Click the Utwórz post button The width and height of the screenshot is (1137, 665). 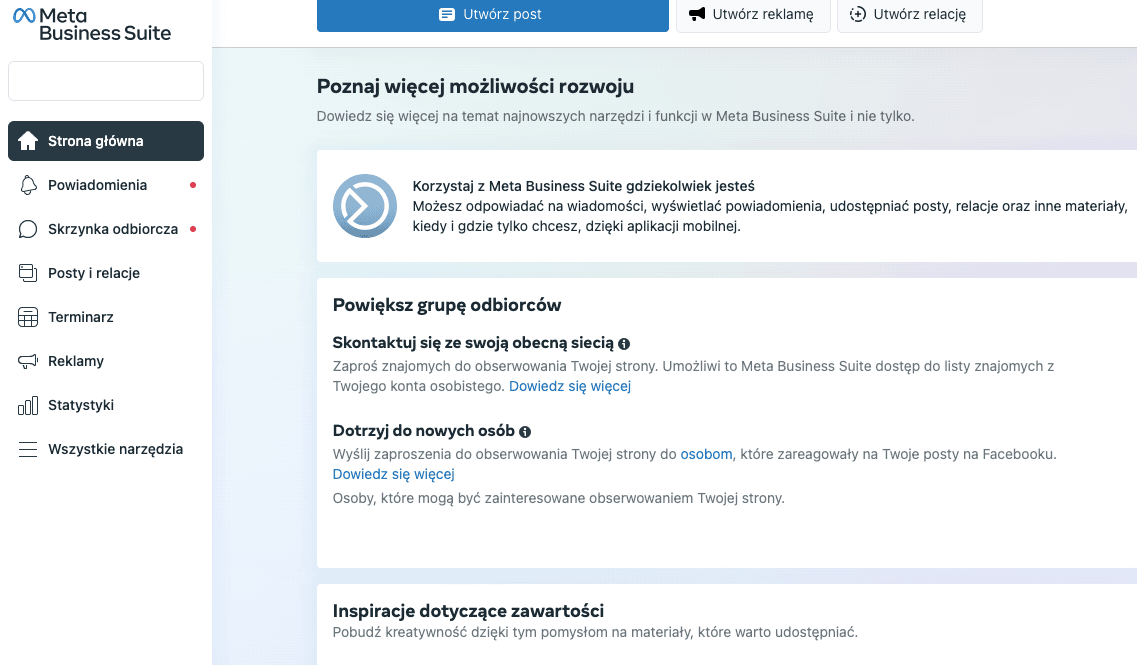pyautogui.click(x=492, y=15)
